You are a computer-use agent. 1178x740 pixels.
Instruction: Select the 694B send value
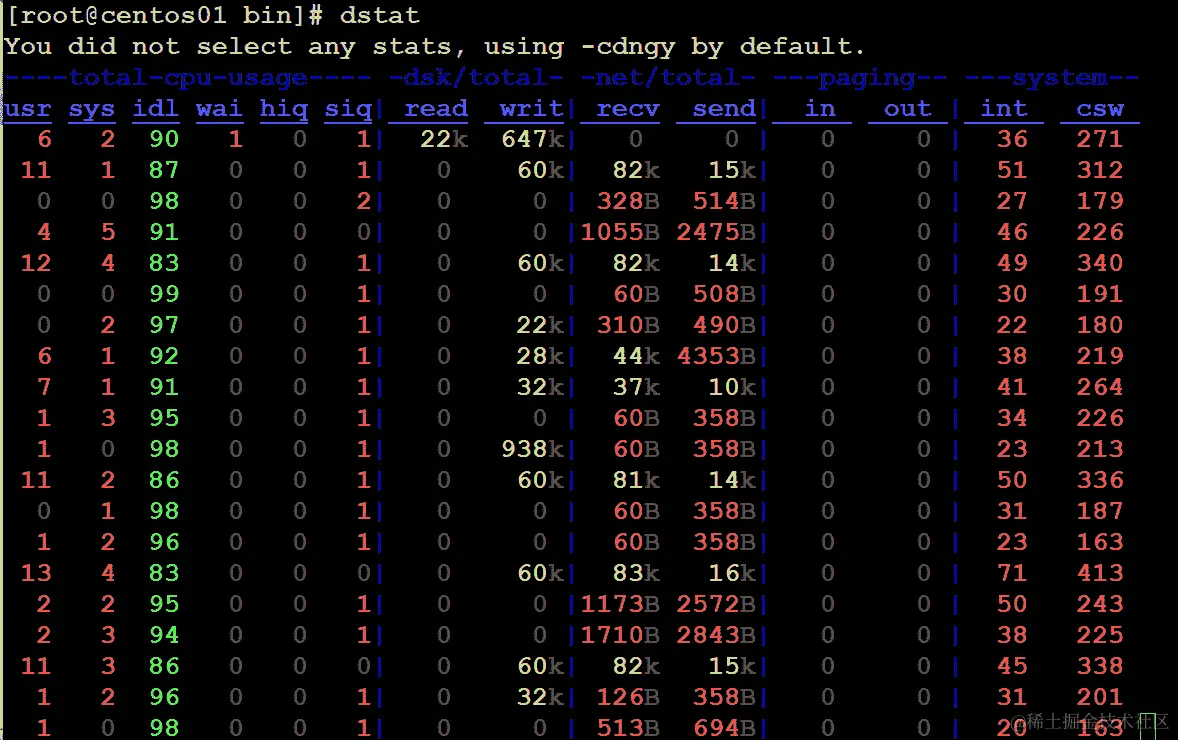[x=724, y=728]
